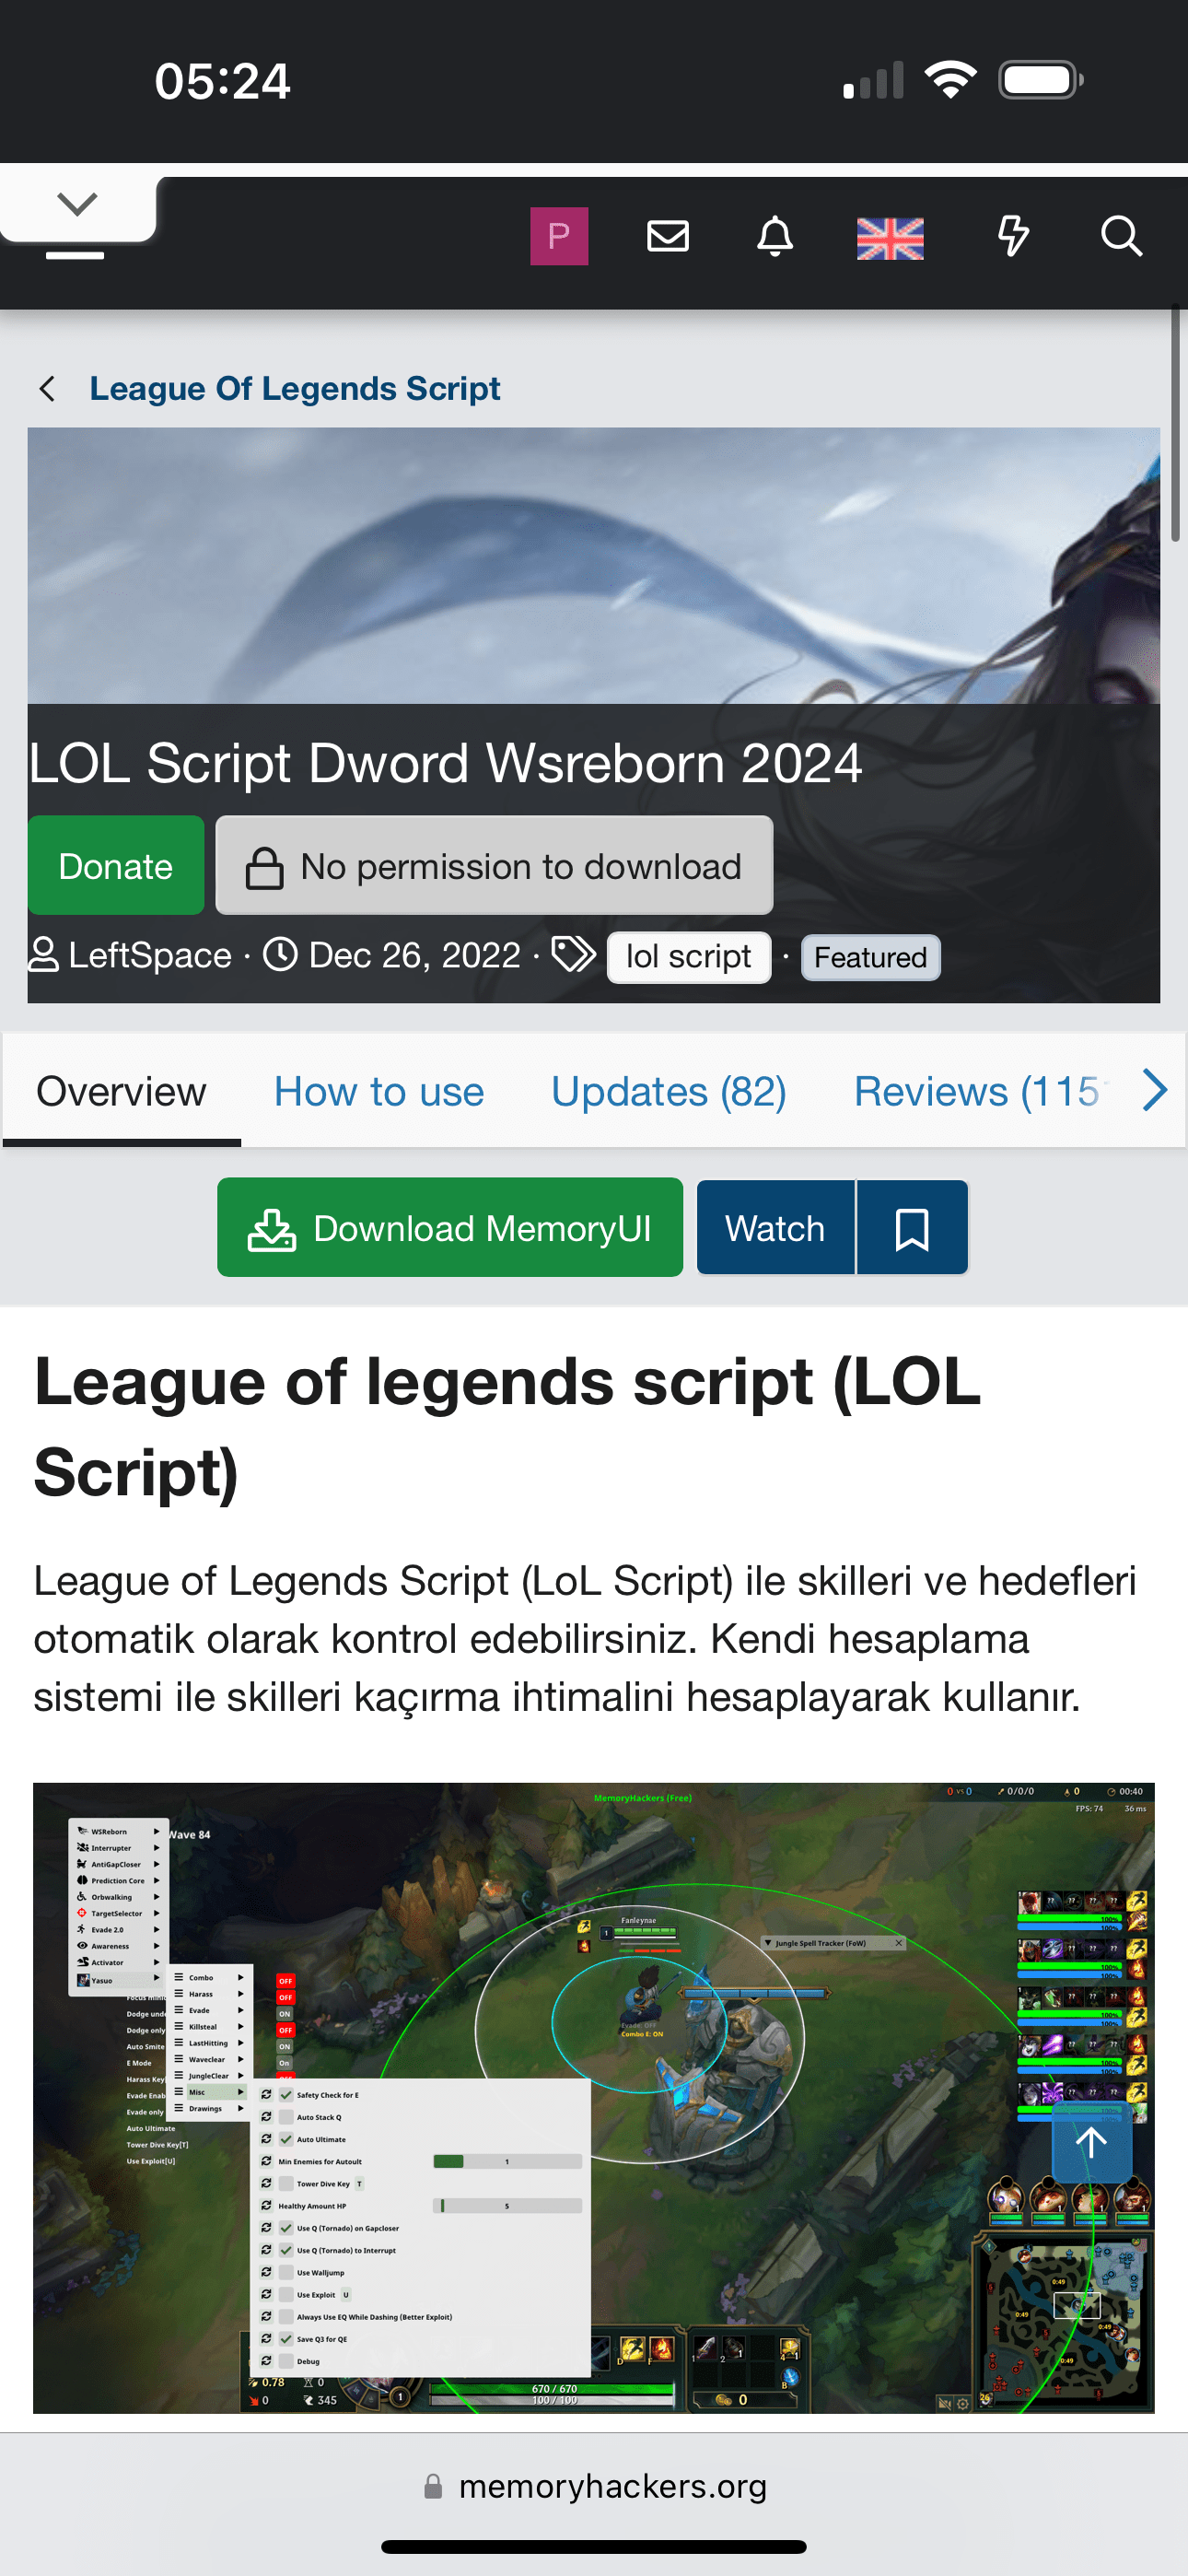Screen dimensions: 1188x2576
Task: Open the Updates (82) tab
Action: tap(669, 1091)
